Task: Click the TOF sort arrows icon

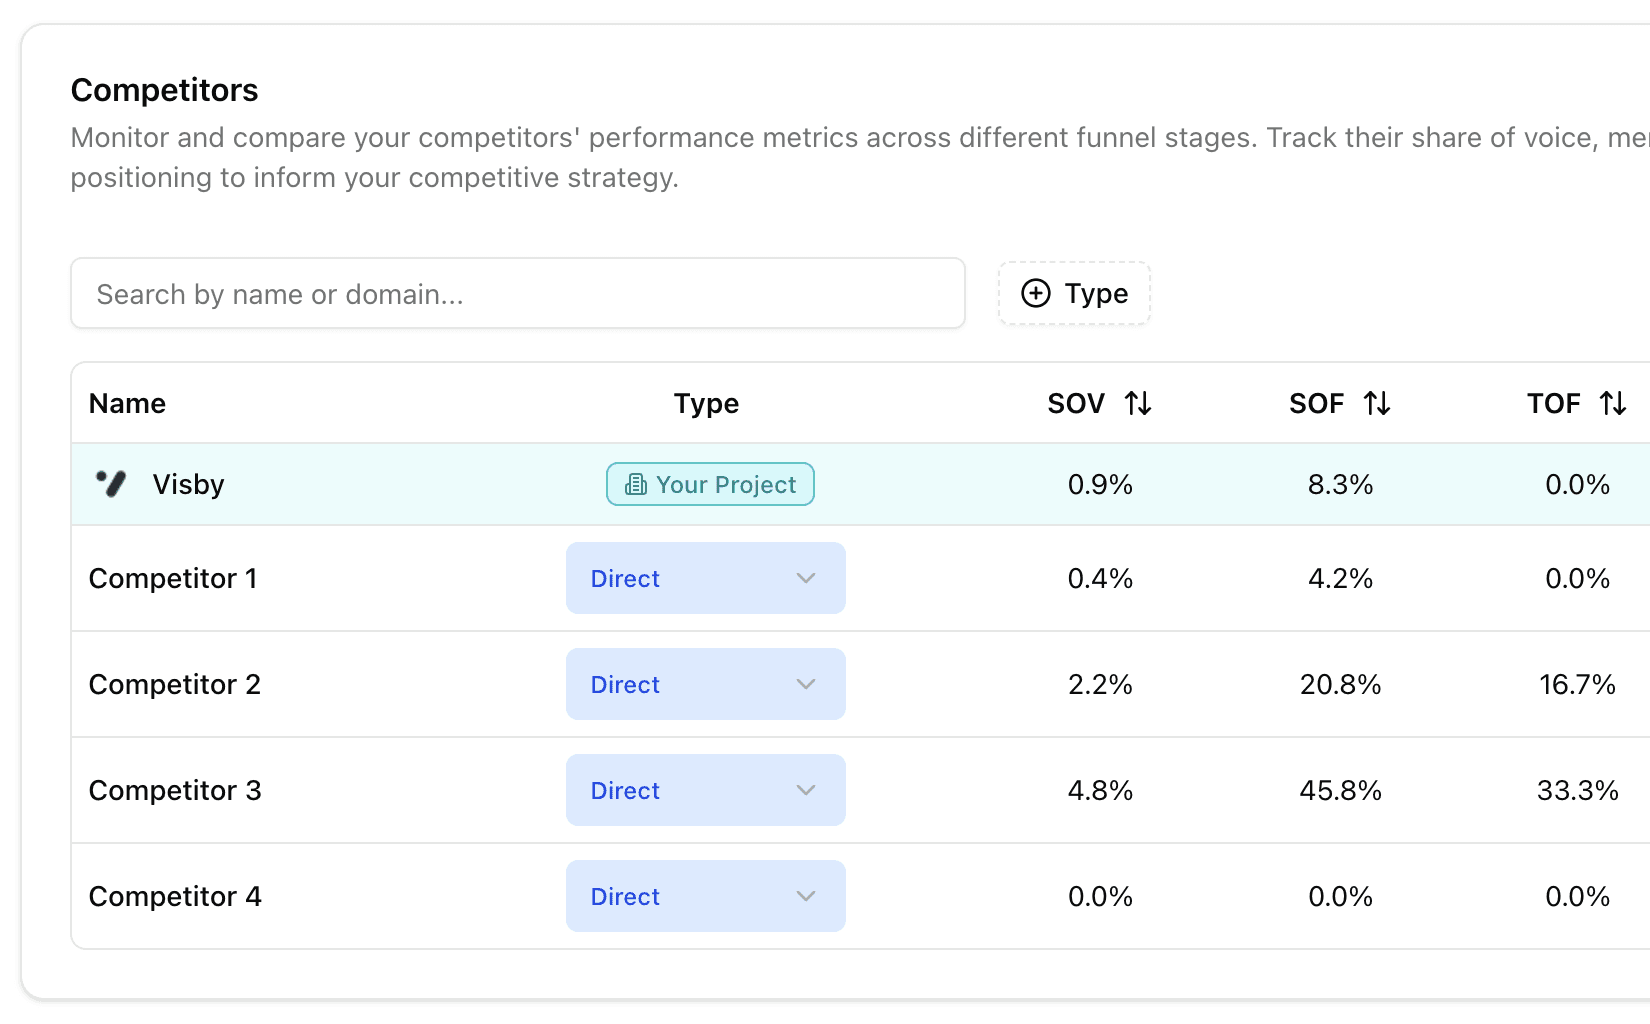Action: tap(1612, 404)
